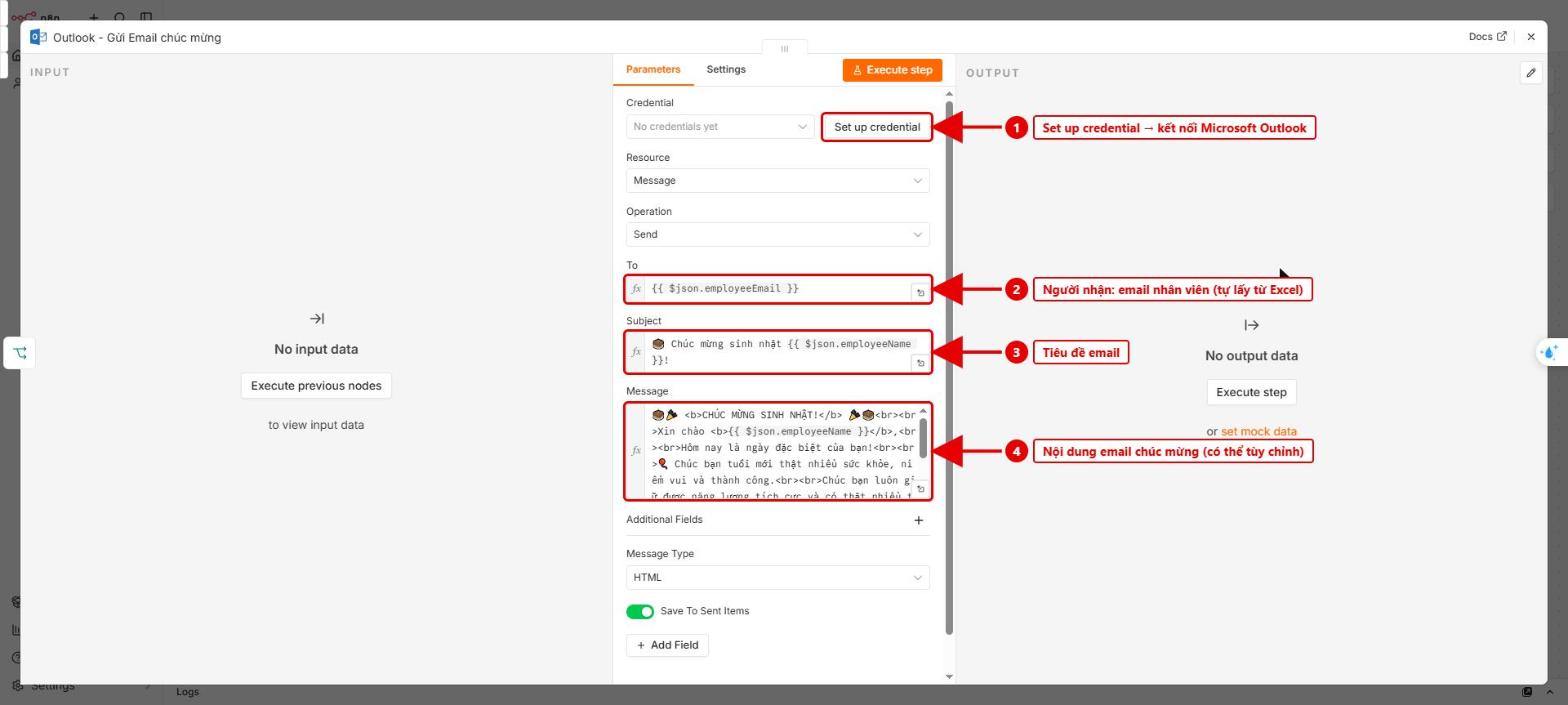Image resolution: width=1568 pixels, height=705 pixels.
Task: Click the orange Execute step button
Action: 892,70
